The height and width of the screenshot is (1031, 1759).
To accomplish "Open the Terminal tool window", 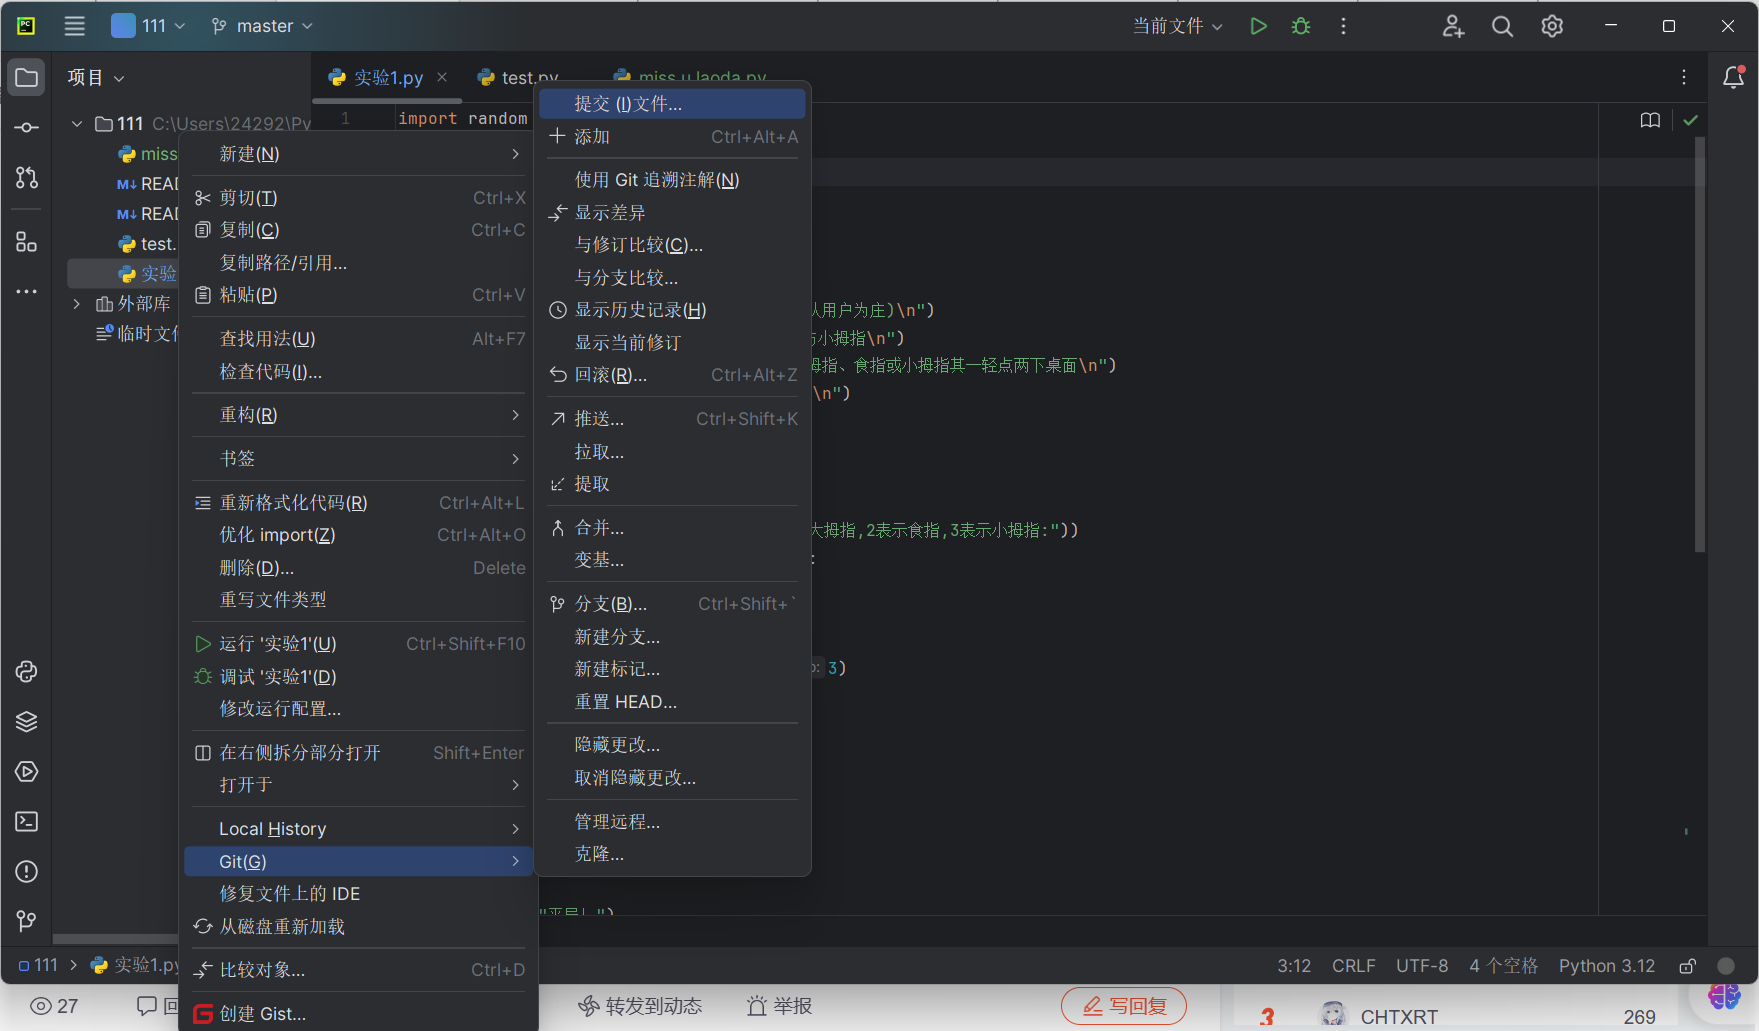I will point(27,822).
